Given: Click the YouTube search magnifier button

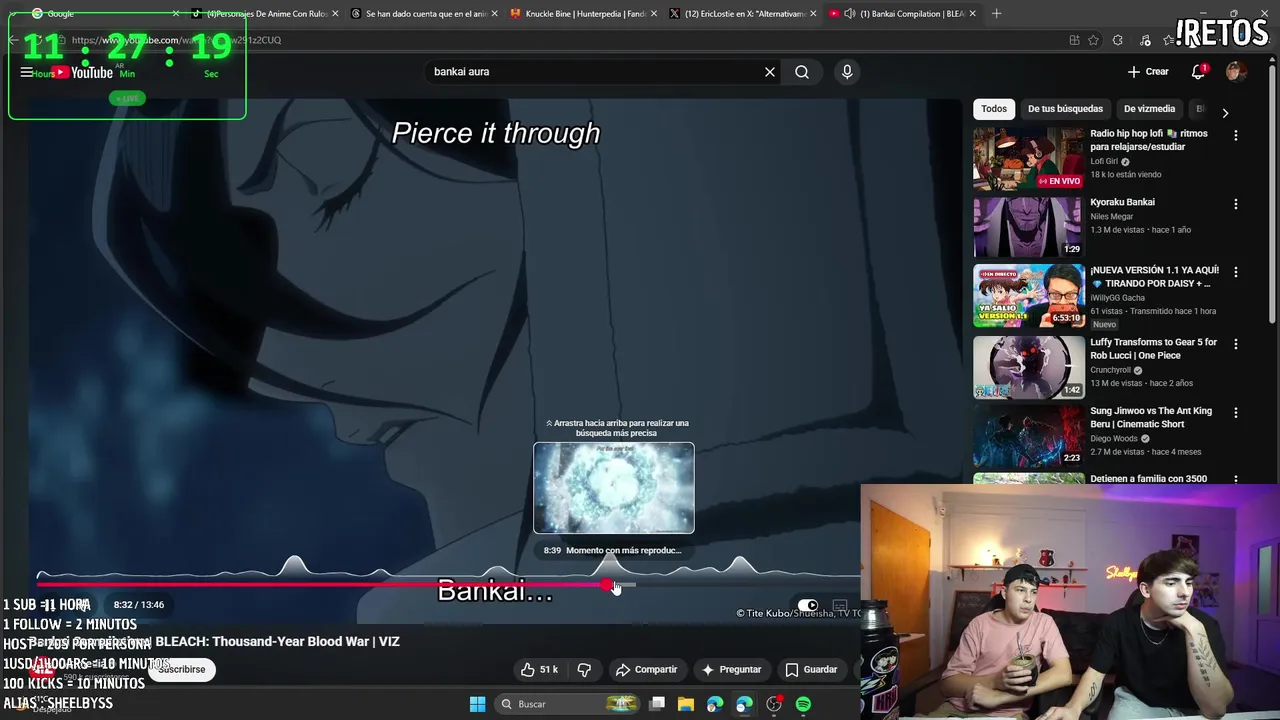Looking at the screenshot, I should [802, 72].
